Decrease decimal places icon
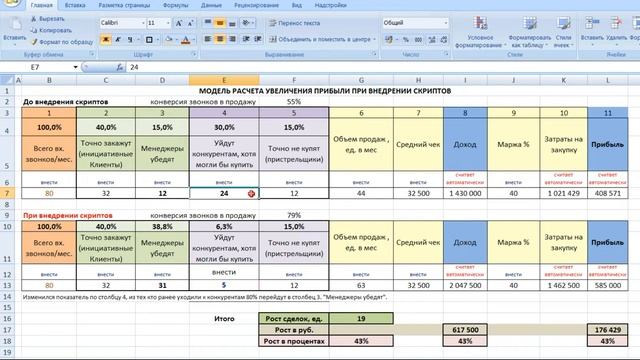The height and width of the screenshot is (360, 640). click(x=444, y=40)
